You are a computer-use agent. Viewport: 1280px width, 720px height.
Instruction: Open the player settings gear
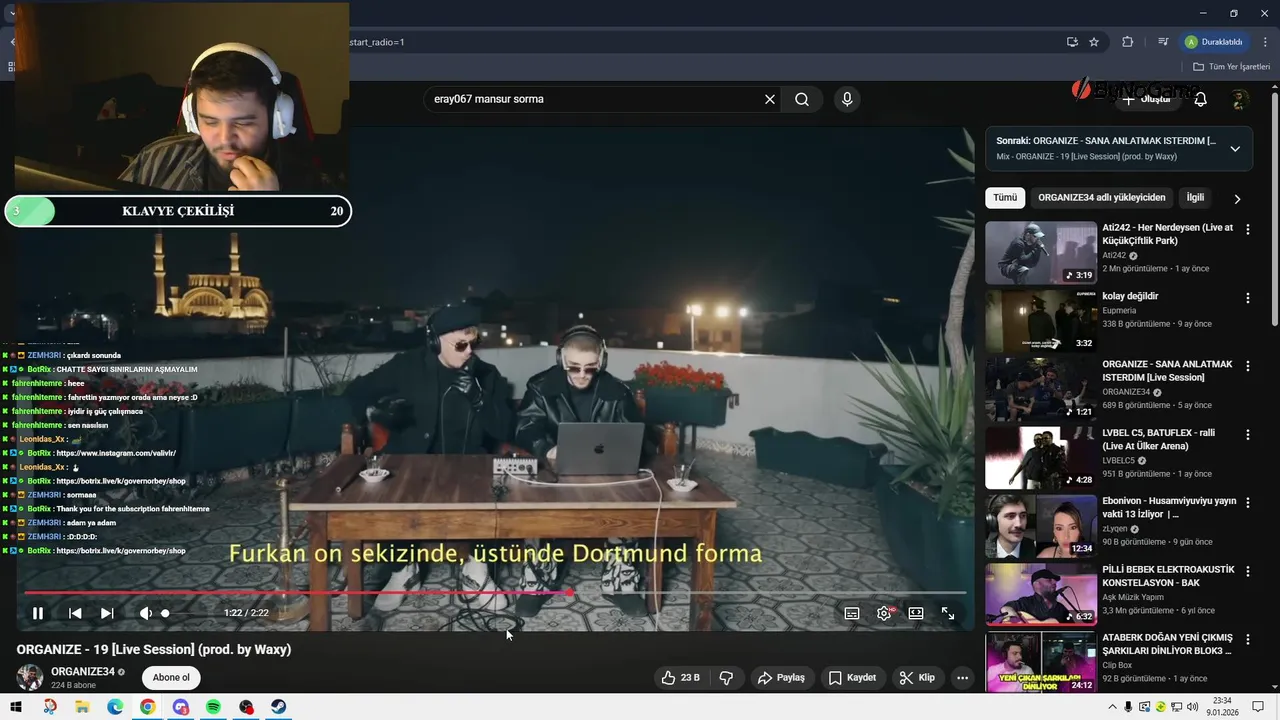click(884, 613)
